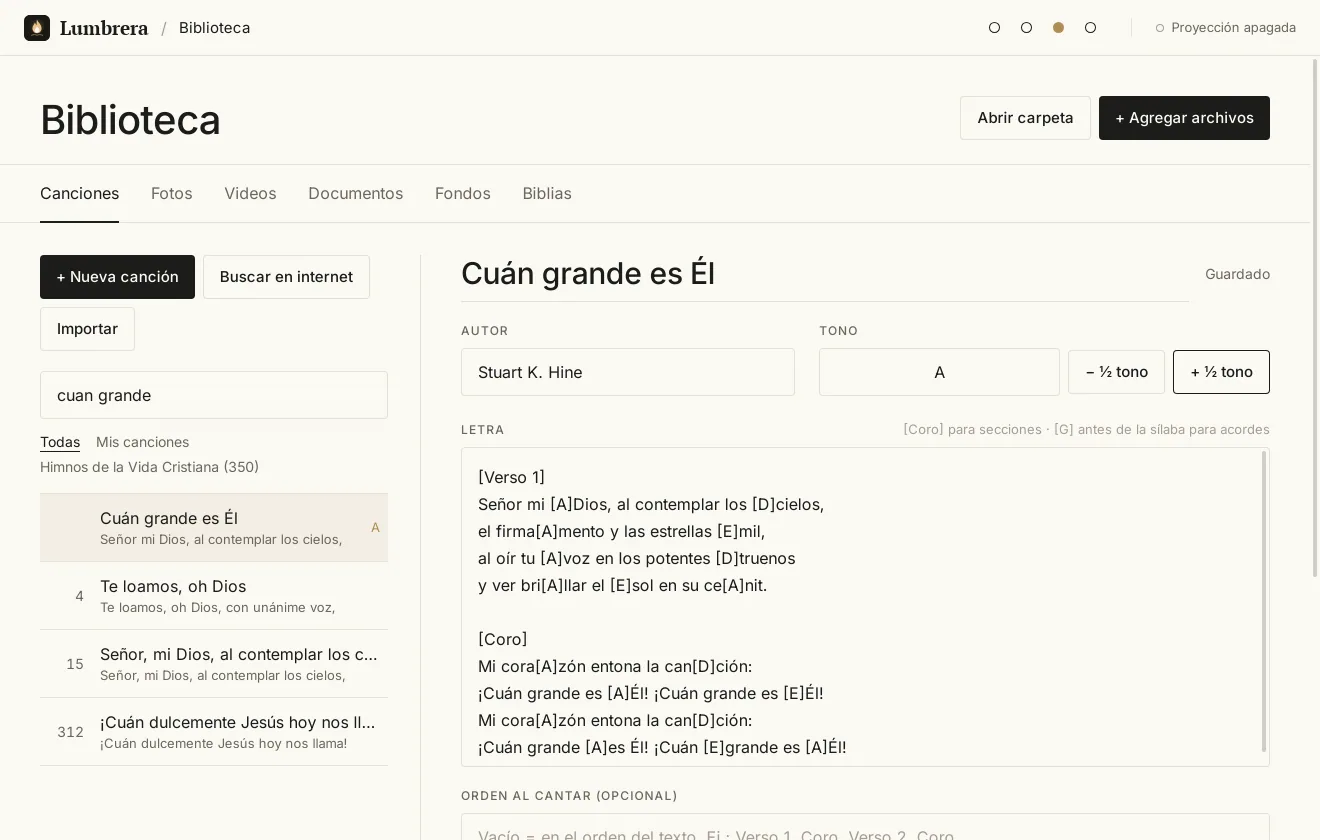Select song Cuán grande es Él in list
Viewport: 1320px width, 840px height.
214,527
